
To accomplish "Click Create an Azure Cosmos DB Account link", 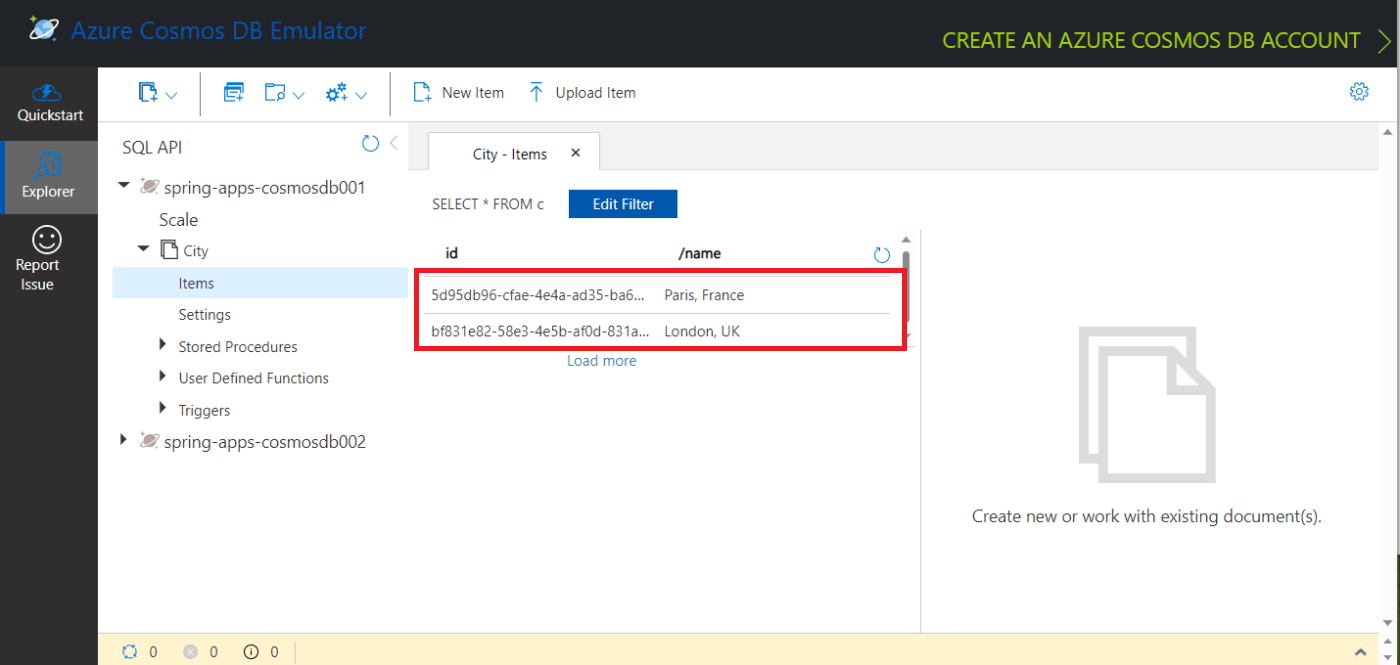I will tap(1151, 40).
